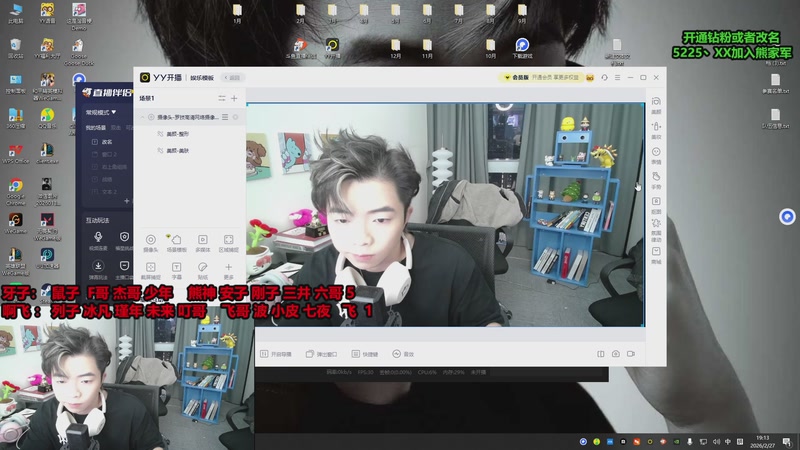Image resolution: width=800 pixels, height=450 pixels.
Task: Click the 摄像头 camera source icon
Action: coord(150,240)
